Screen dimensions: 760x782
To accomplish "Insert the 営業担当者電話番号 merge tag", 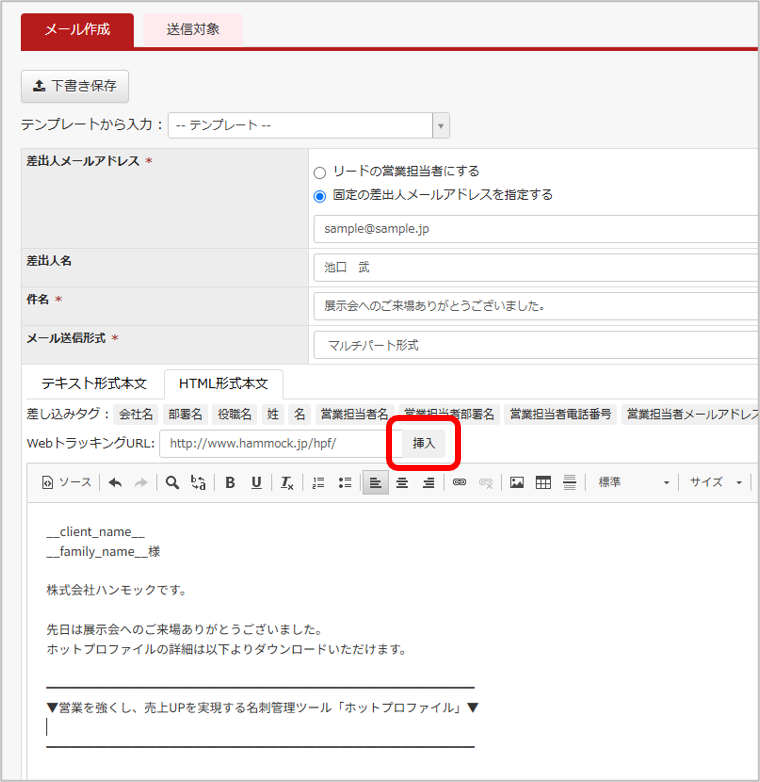I will pos(561,414).
